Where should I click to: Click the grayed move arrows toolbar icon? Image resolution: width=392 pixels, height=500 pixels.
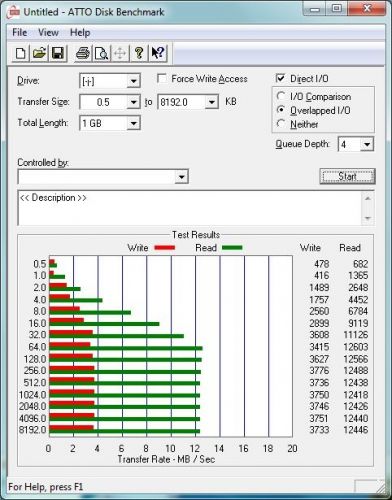[120, 53]
